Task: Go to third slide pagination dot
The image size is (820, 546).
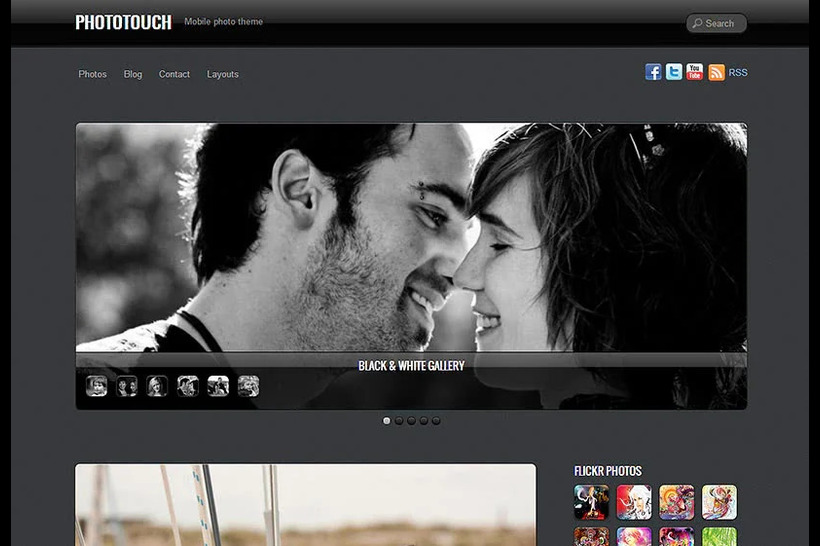Action: pyautogui.click(x=411, y=421)
